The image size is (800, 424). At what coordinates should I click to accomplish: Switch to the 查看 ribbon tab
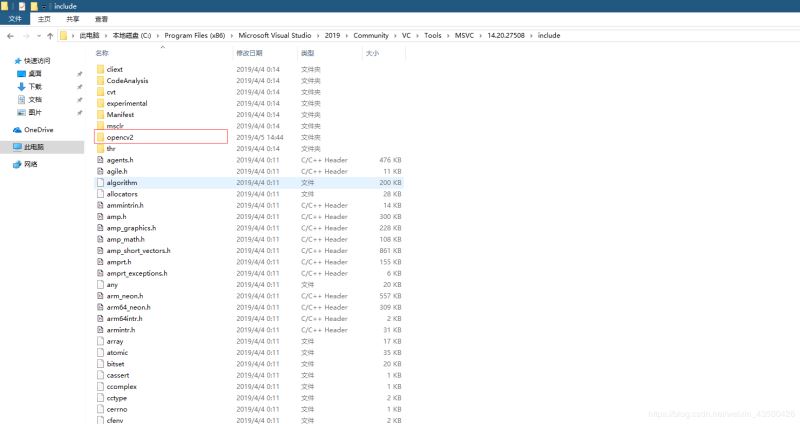click(101, 19)
